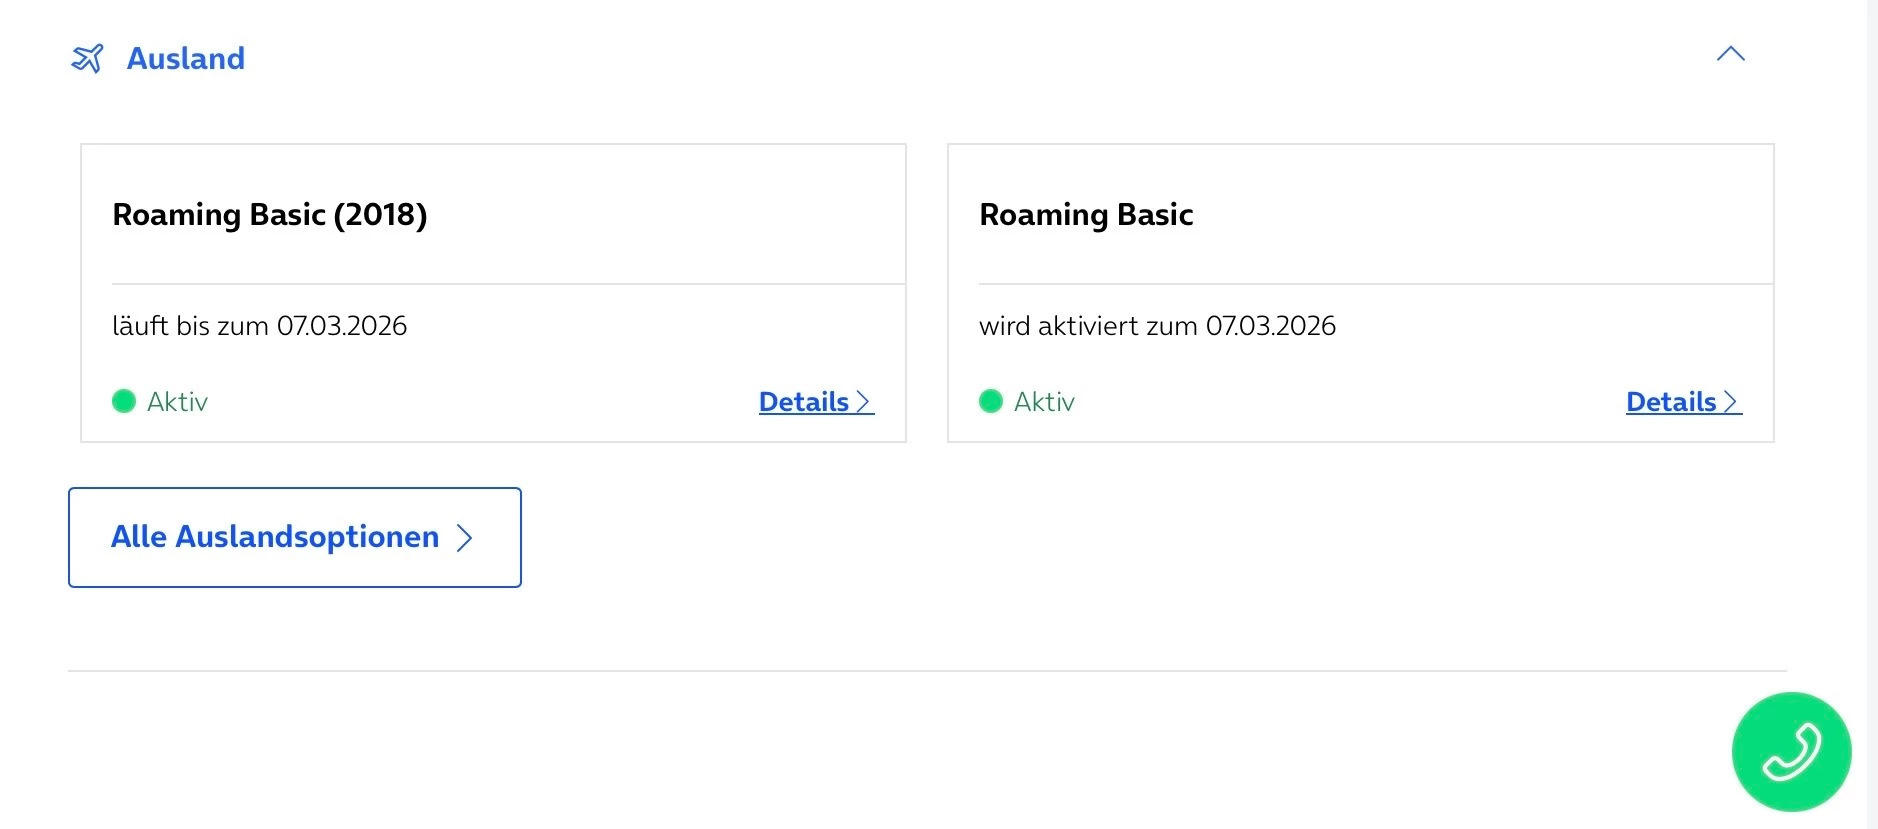Click the 'läuft bis zum 07.03.2026' text

260,326
